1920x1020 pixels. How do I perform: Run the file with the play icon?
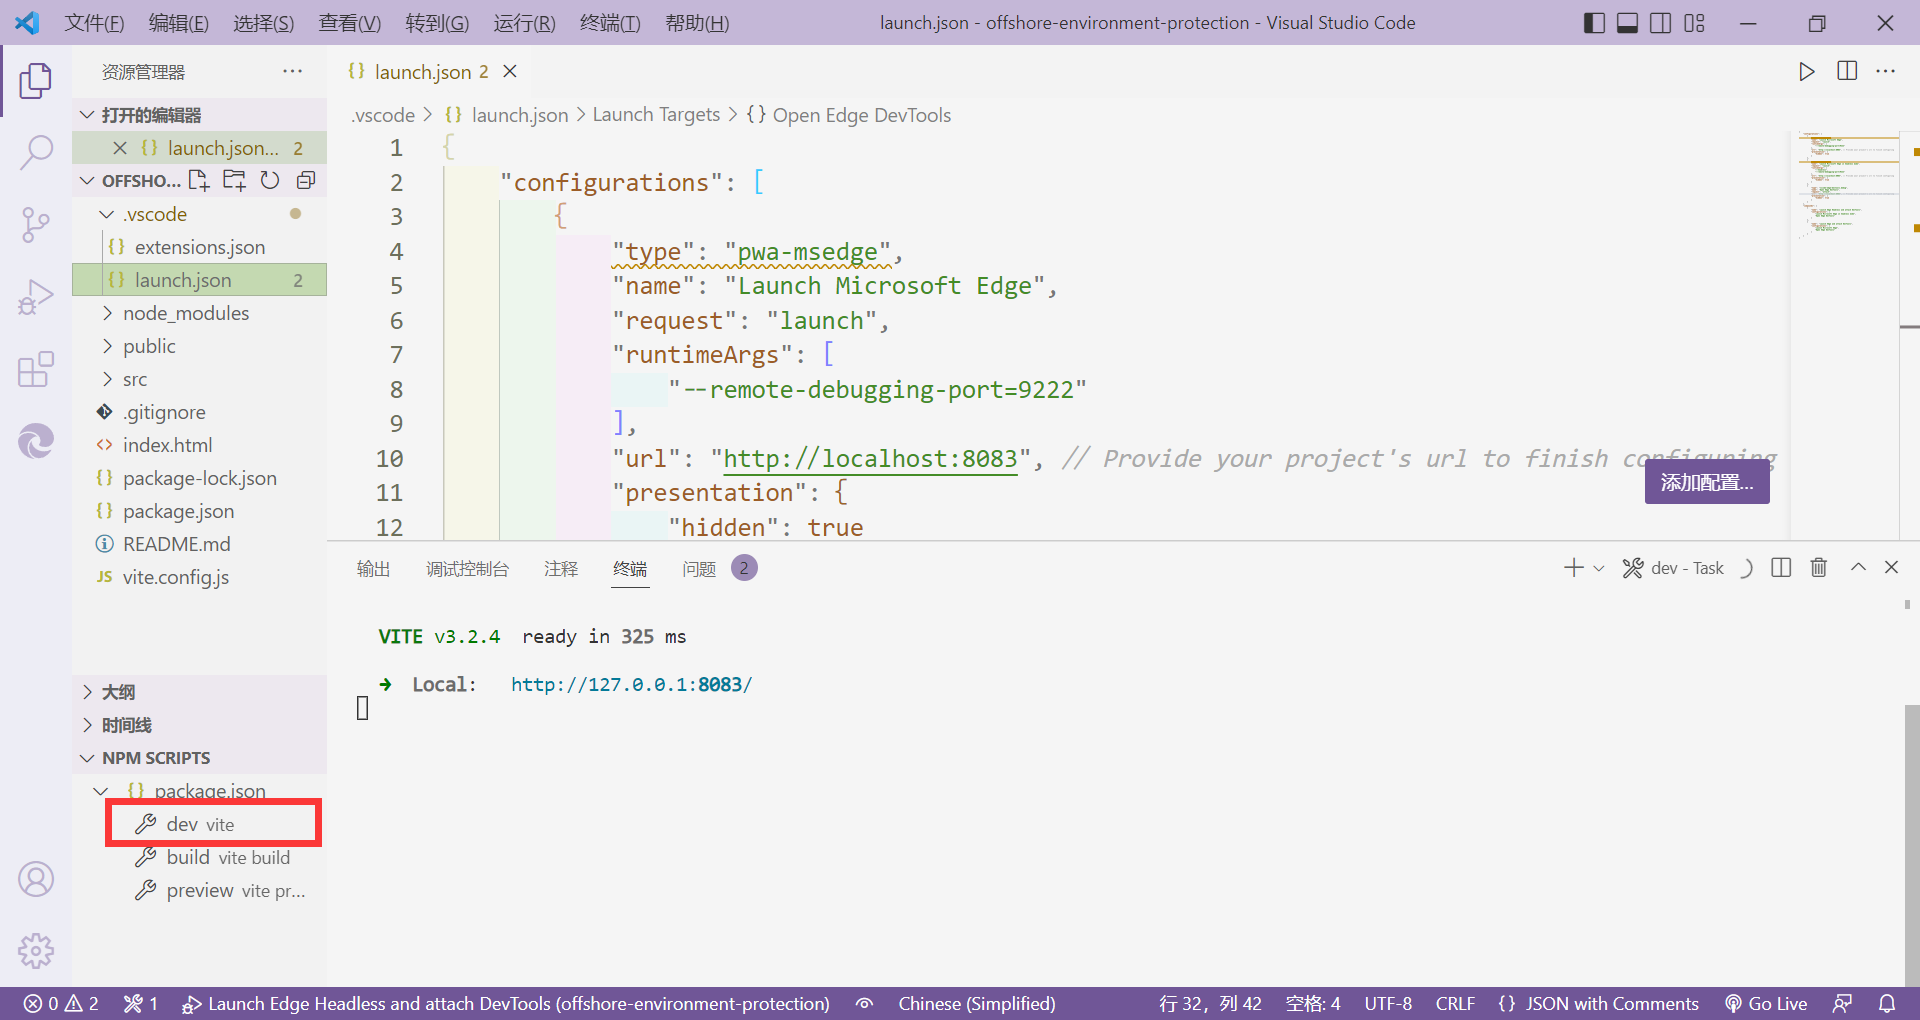(1806, 71)
